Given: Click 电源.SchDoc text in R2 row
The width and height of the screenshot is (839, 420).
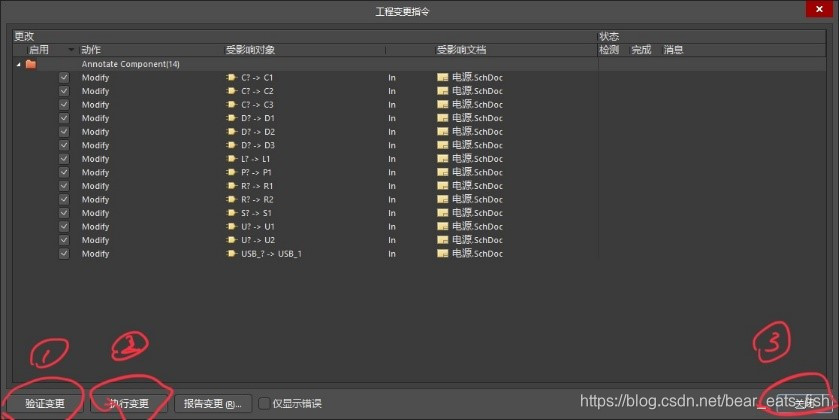Looking at the screenshot, I should [x=477, y=200].
